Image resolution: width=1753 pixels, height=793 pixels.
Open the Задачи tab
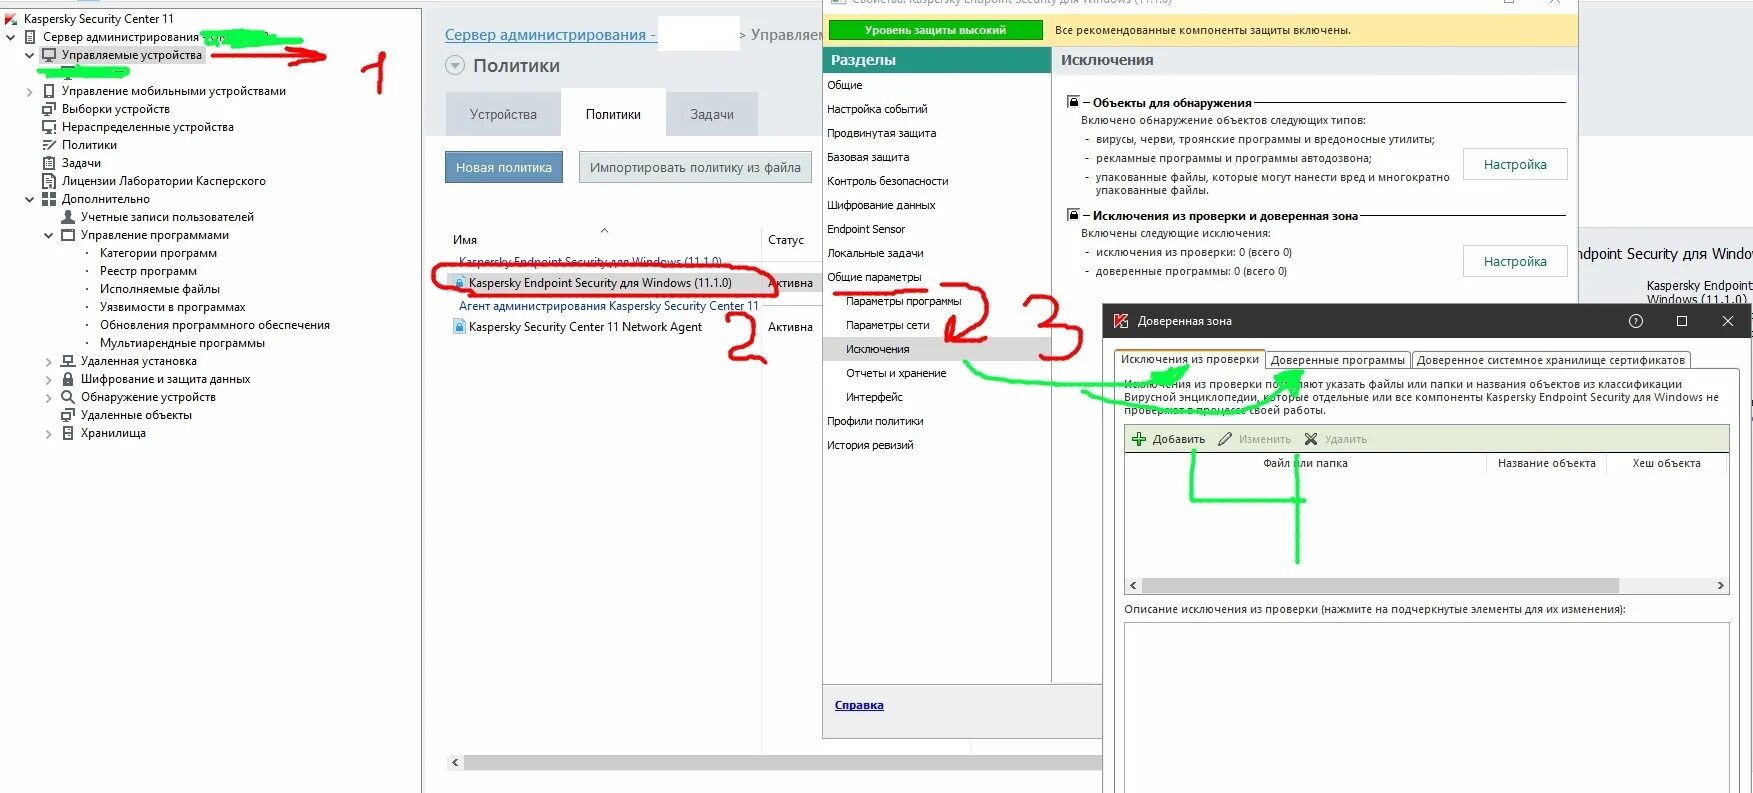pyautogui.click(x=712, y=115)
